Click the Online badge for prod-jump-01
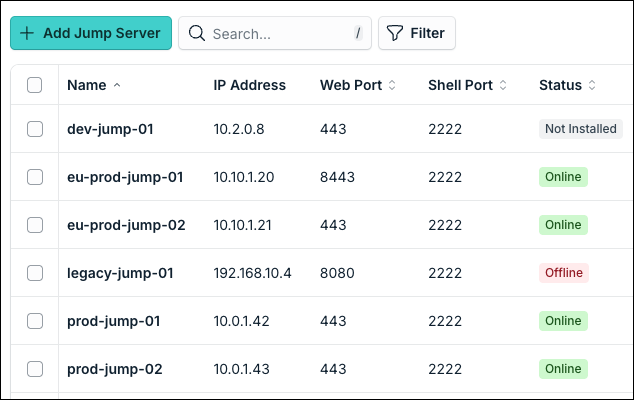This screenshot has height=400, width=634. [x=563, y=321]
